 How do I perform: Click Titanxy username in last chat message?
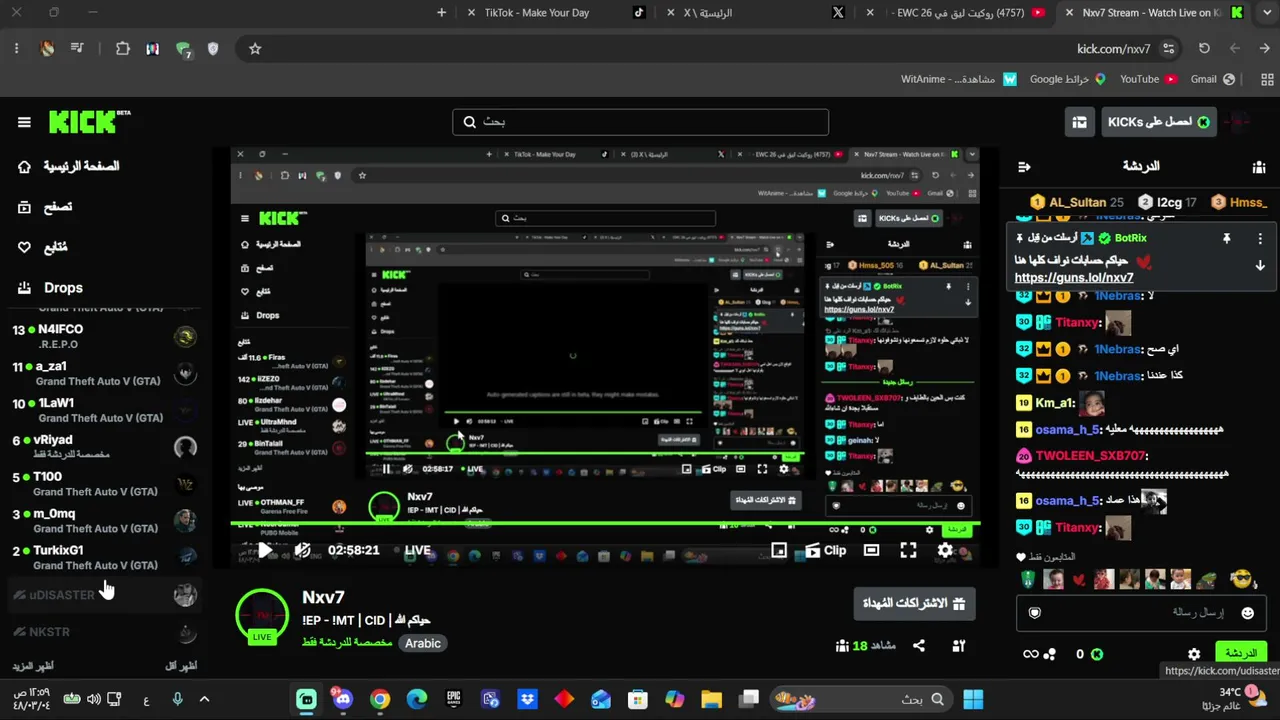point(1078,527)
